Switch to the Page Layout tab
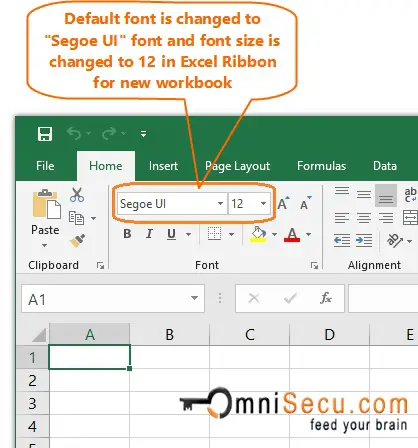 [x=237, y=166]
